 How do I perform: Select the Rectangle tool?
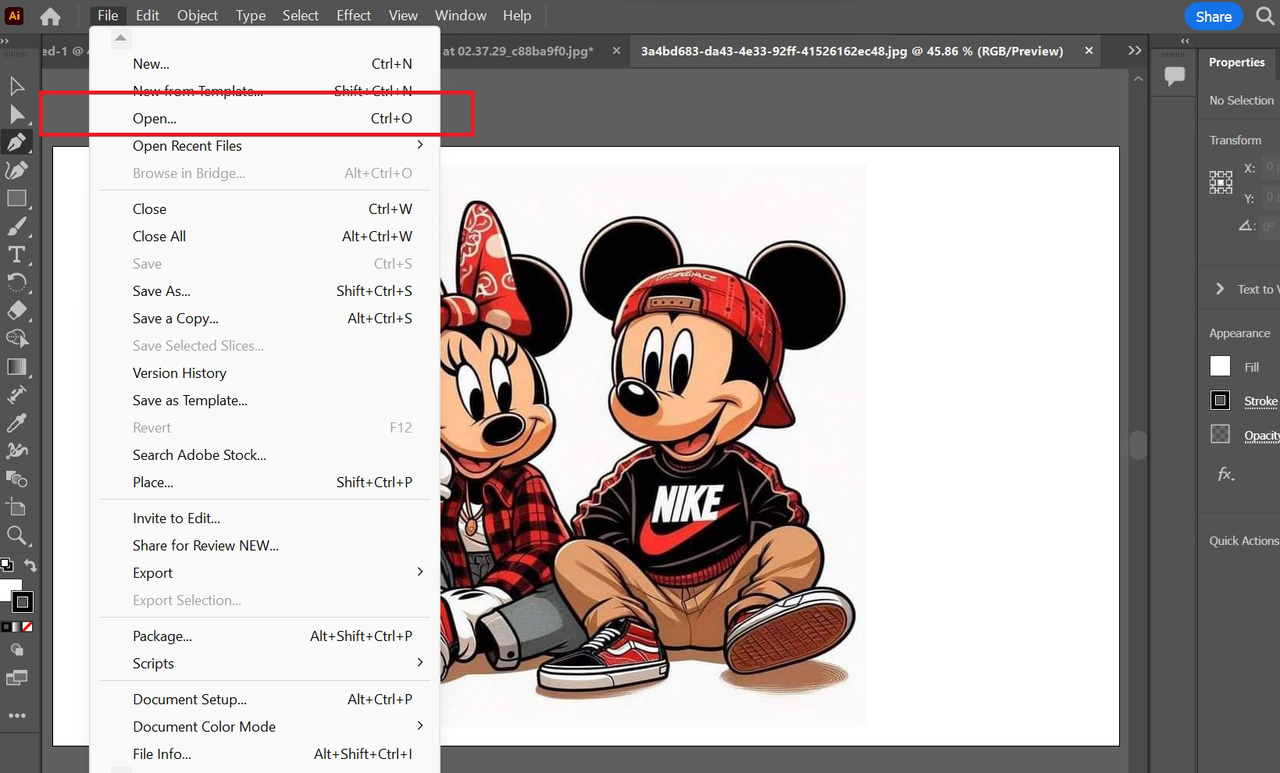click(x=16, y=198)
